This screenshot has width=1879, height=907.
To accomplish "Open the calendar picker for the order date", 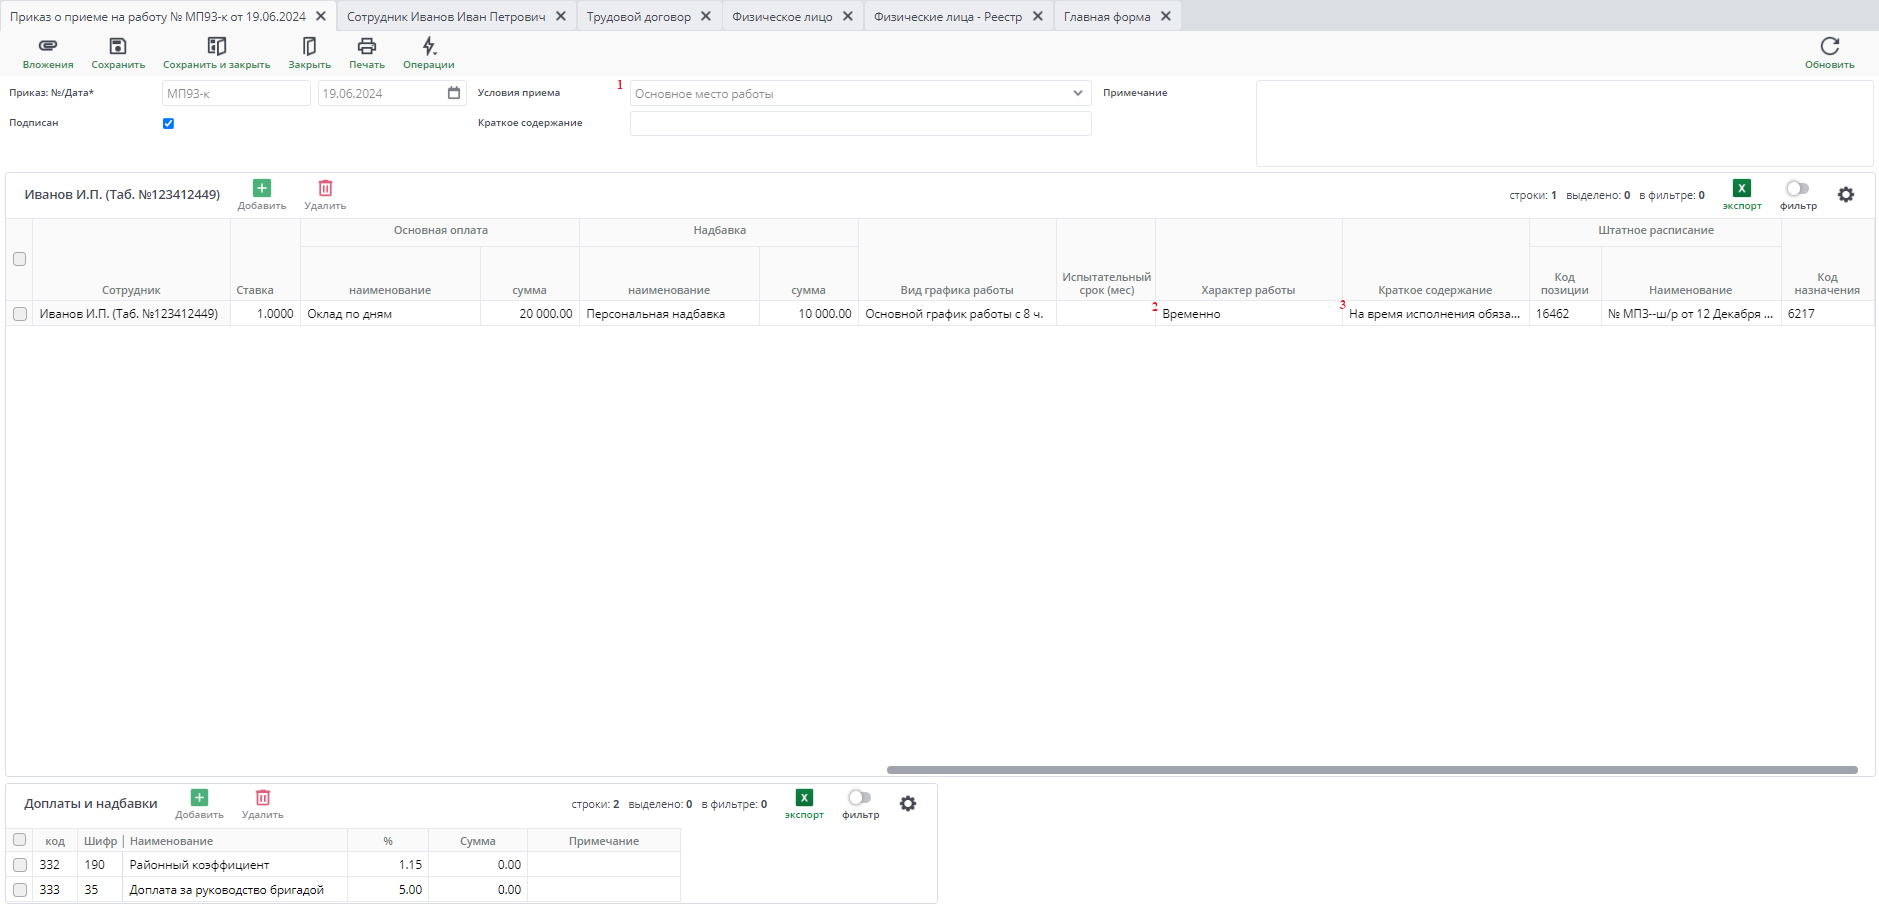I will coord(454,93).
